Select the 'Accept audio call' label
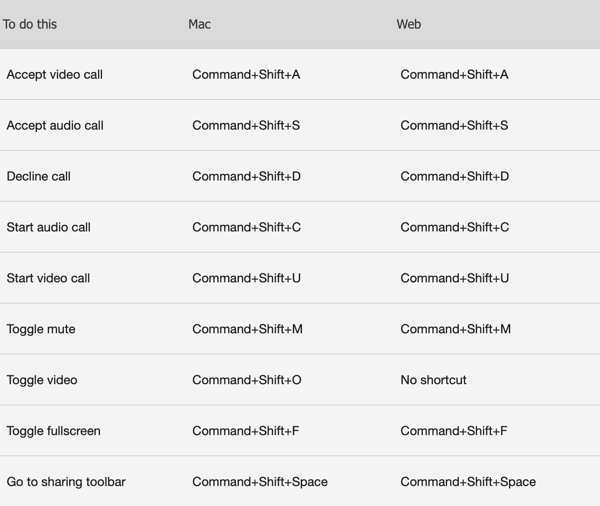 (x=55, y=125)
